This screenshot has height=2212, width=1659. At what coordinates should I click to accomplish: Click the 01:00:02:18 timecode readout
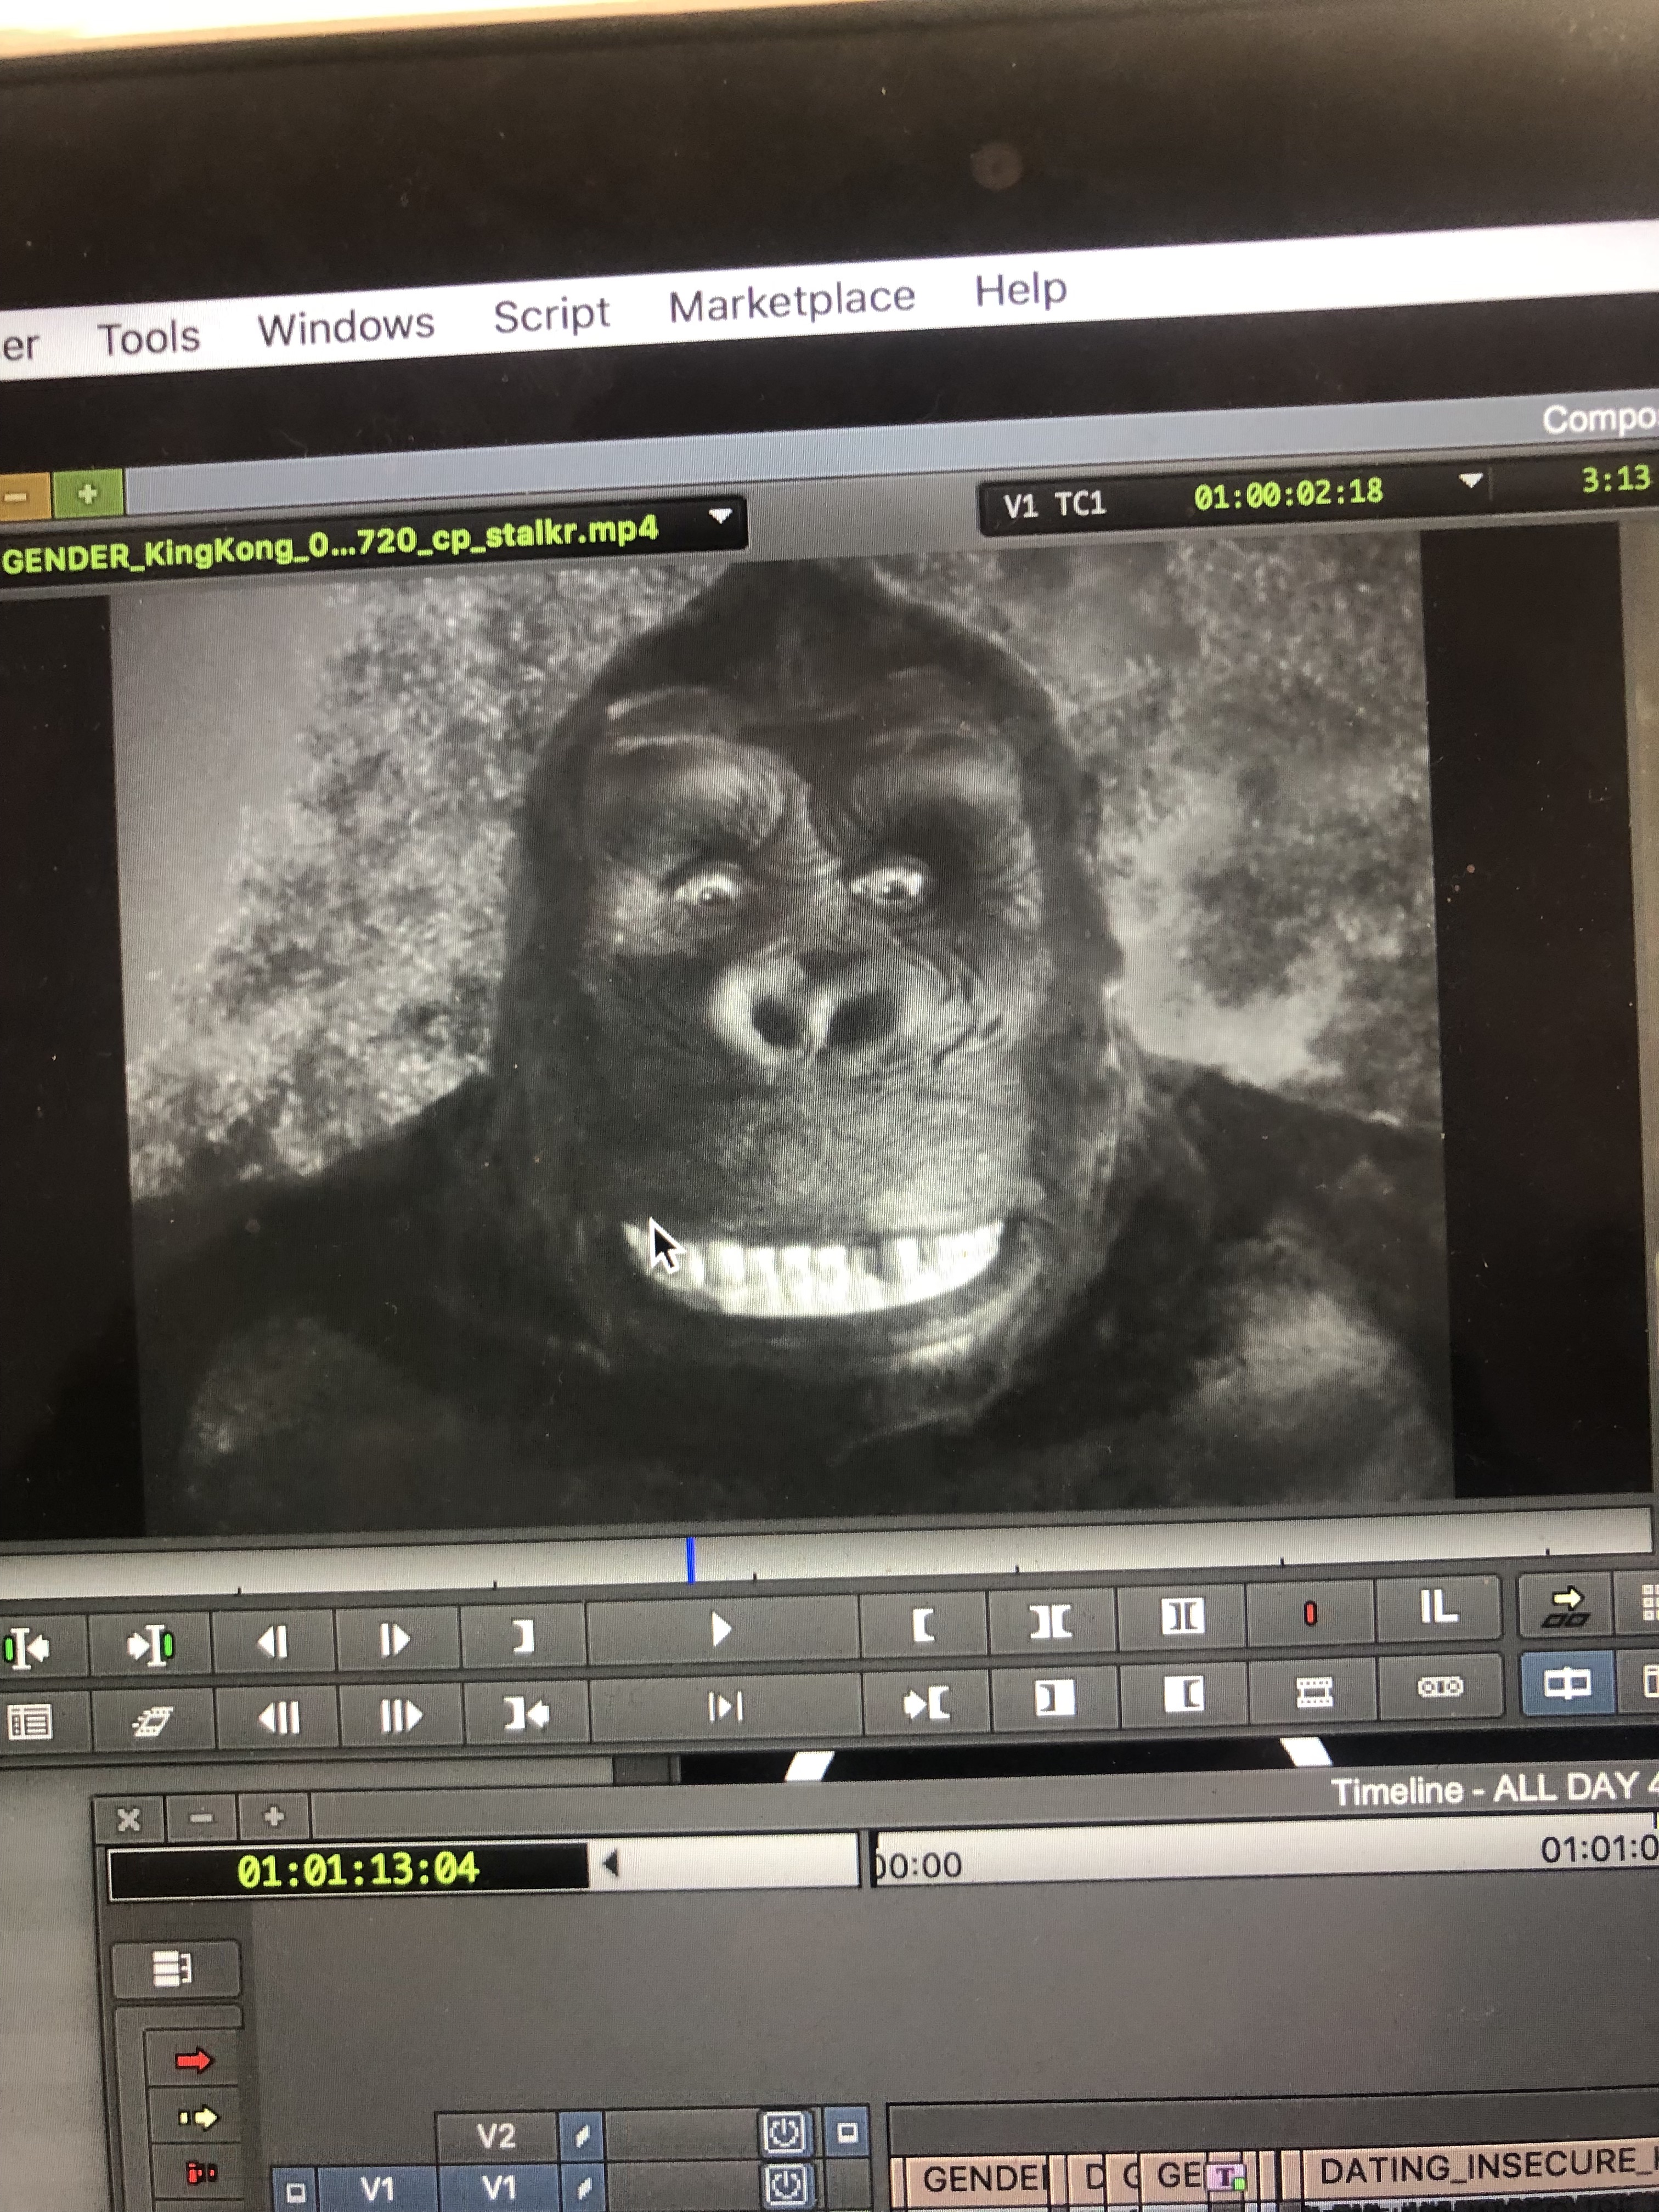(x=1288, y=493)
